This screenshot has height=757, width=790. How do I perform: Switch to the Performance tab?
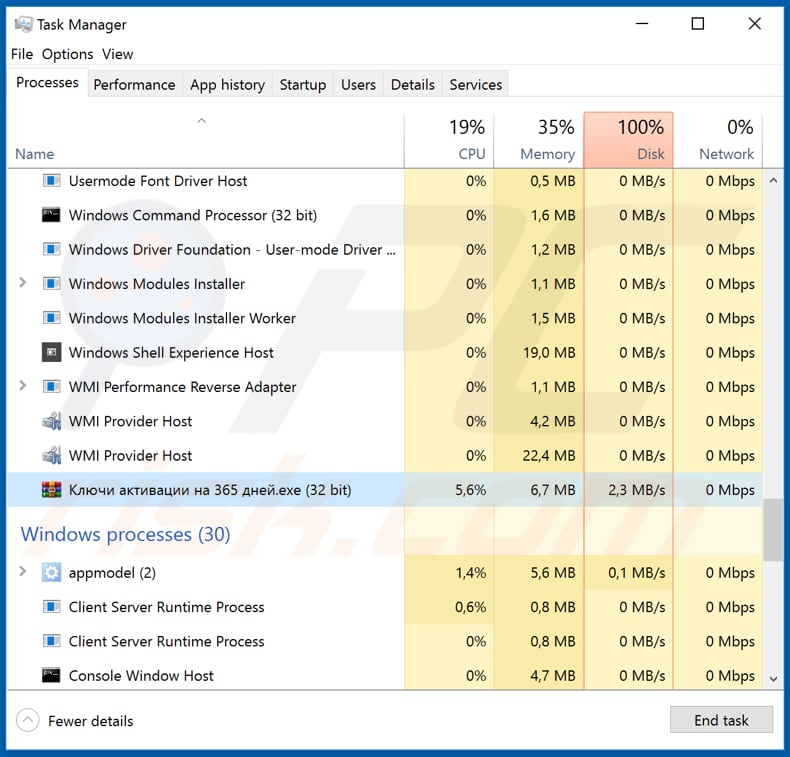pos(135,84)
